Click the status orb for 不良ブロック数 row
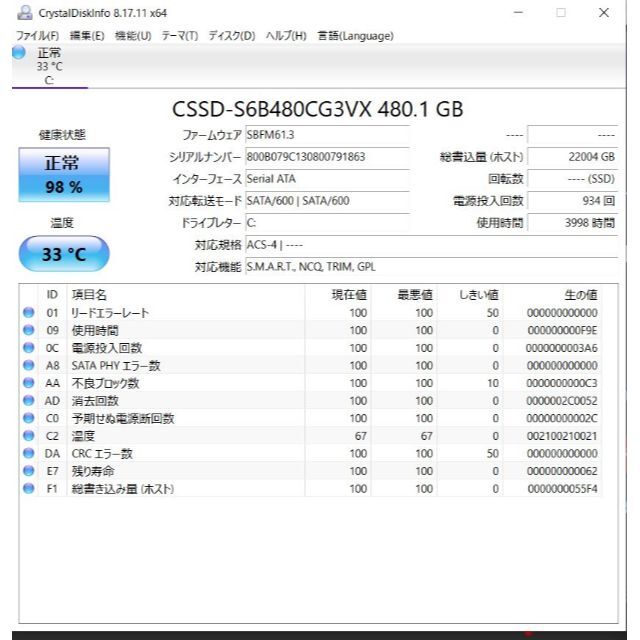 click(x=29, y=382)
